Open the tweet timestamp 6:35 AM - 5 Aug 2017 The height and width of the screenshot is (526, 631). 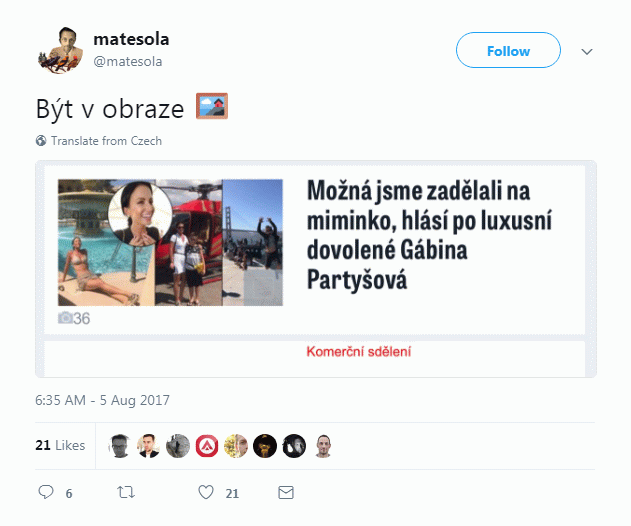(102, 400)
